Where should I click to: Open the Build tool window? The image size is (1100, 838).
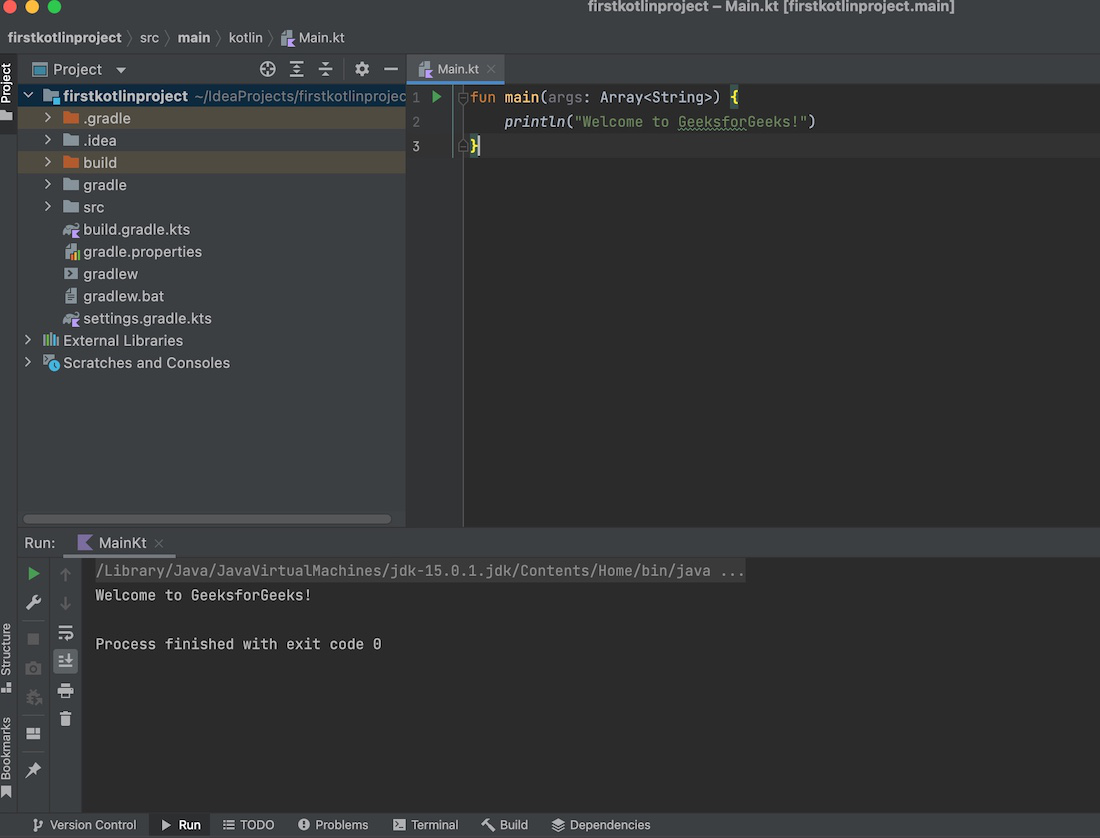(504, 825)
